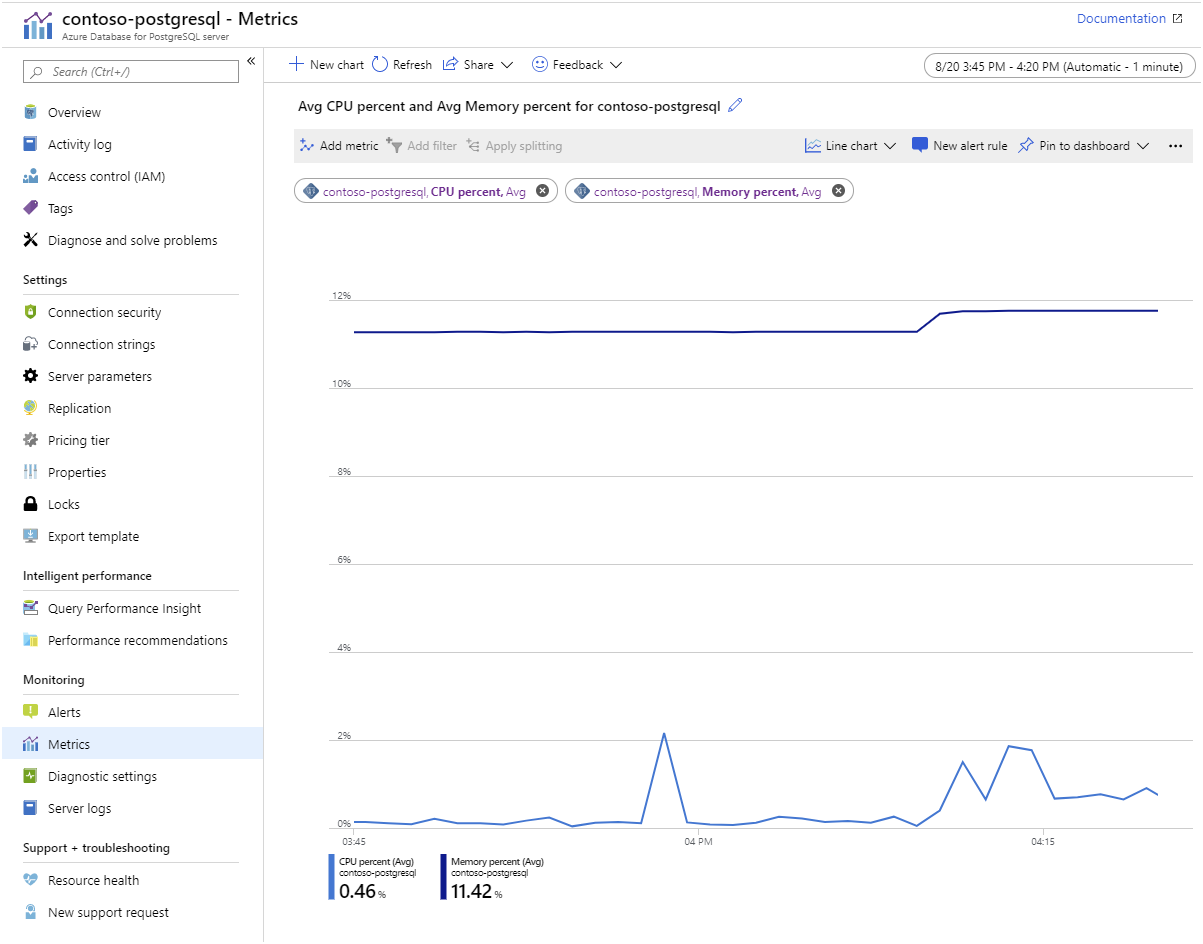This screenshot has width=1203, height=944.
Task: Click the pencil icon to rename chart
Action: pos(736,106)
